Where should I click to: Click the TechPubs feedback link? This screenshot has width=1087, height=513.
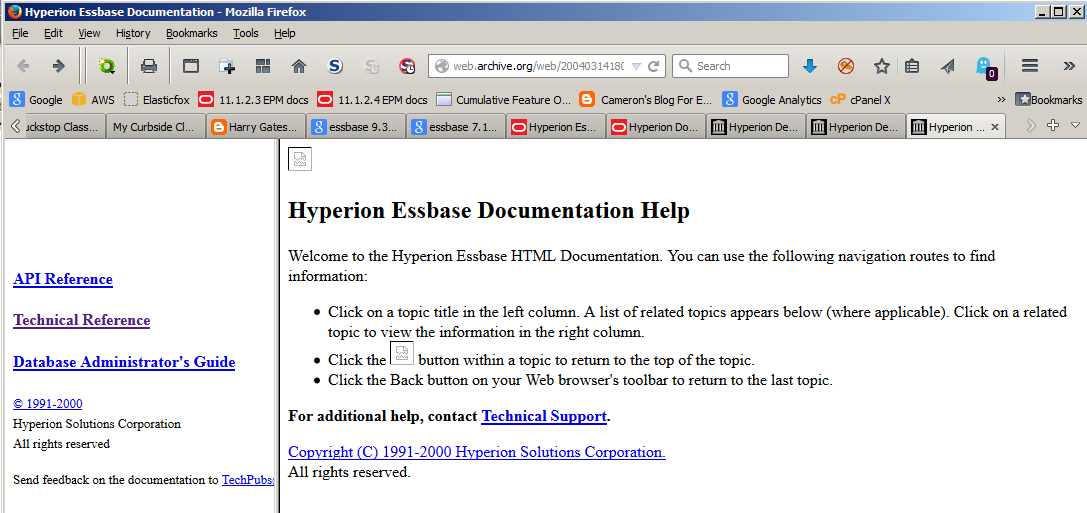point(247,480)
